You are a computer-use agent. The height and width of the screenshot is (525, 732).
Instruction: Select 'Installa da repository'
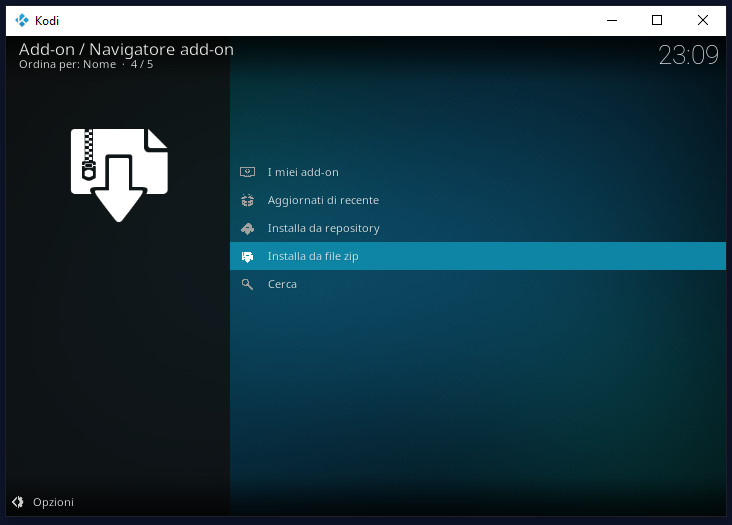point(478,228)
